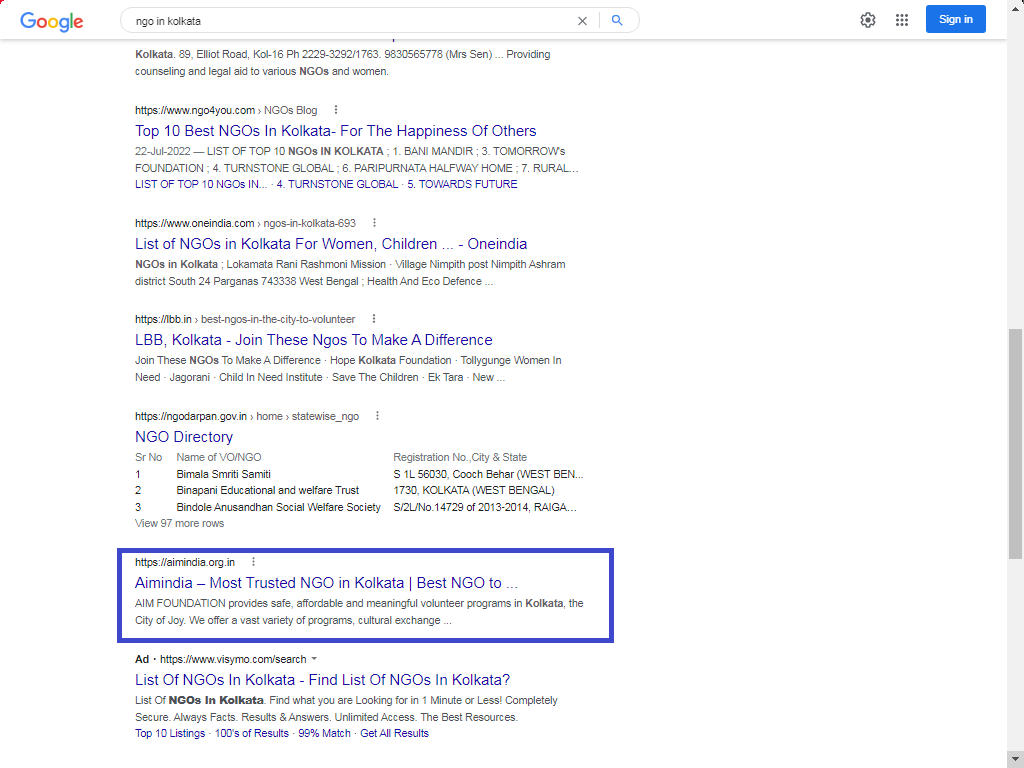Click the Google logo

52,21
